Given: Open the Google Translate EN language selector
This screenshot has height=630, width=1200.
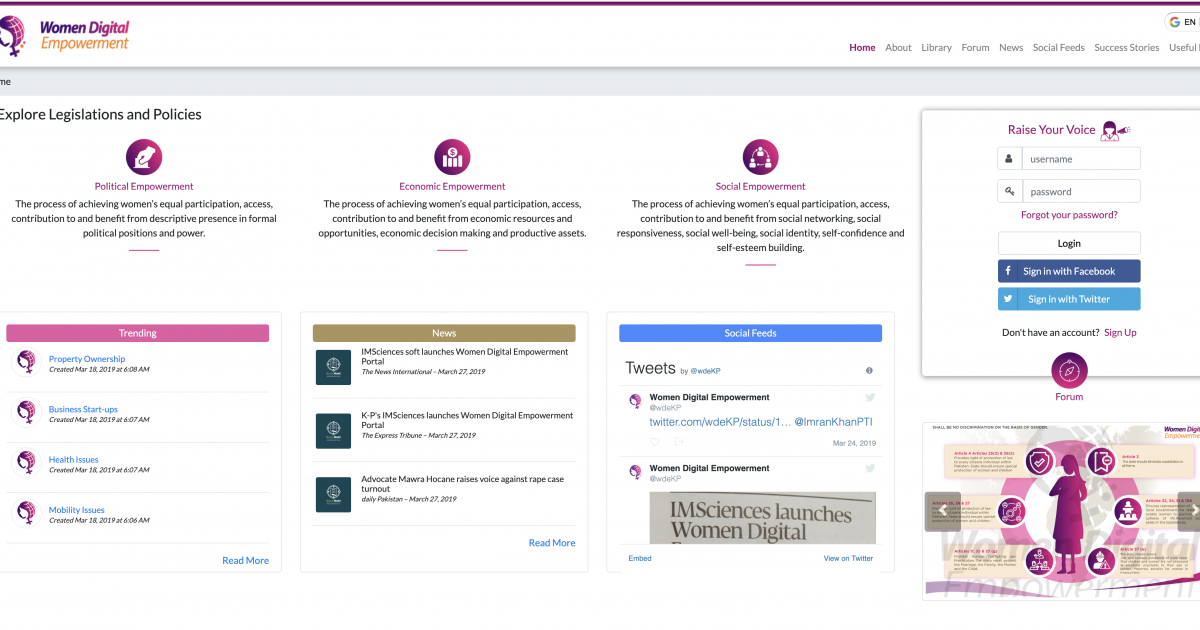Looking at the screenshot, I should click(x=1183, y=22).
